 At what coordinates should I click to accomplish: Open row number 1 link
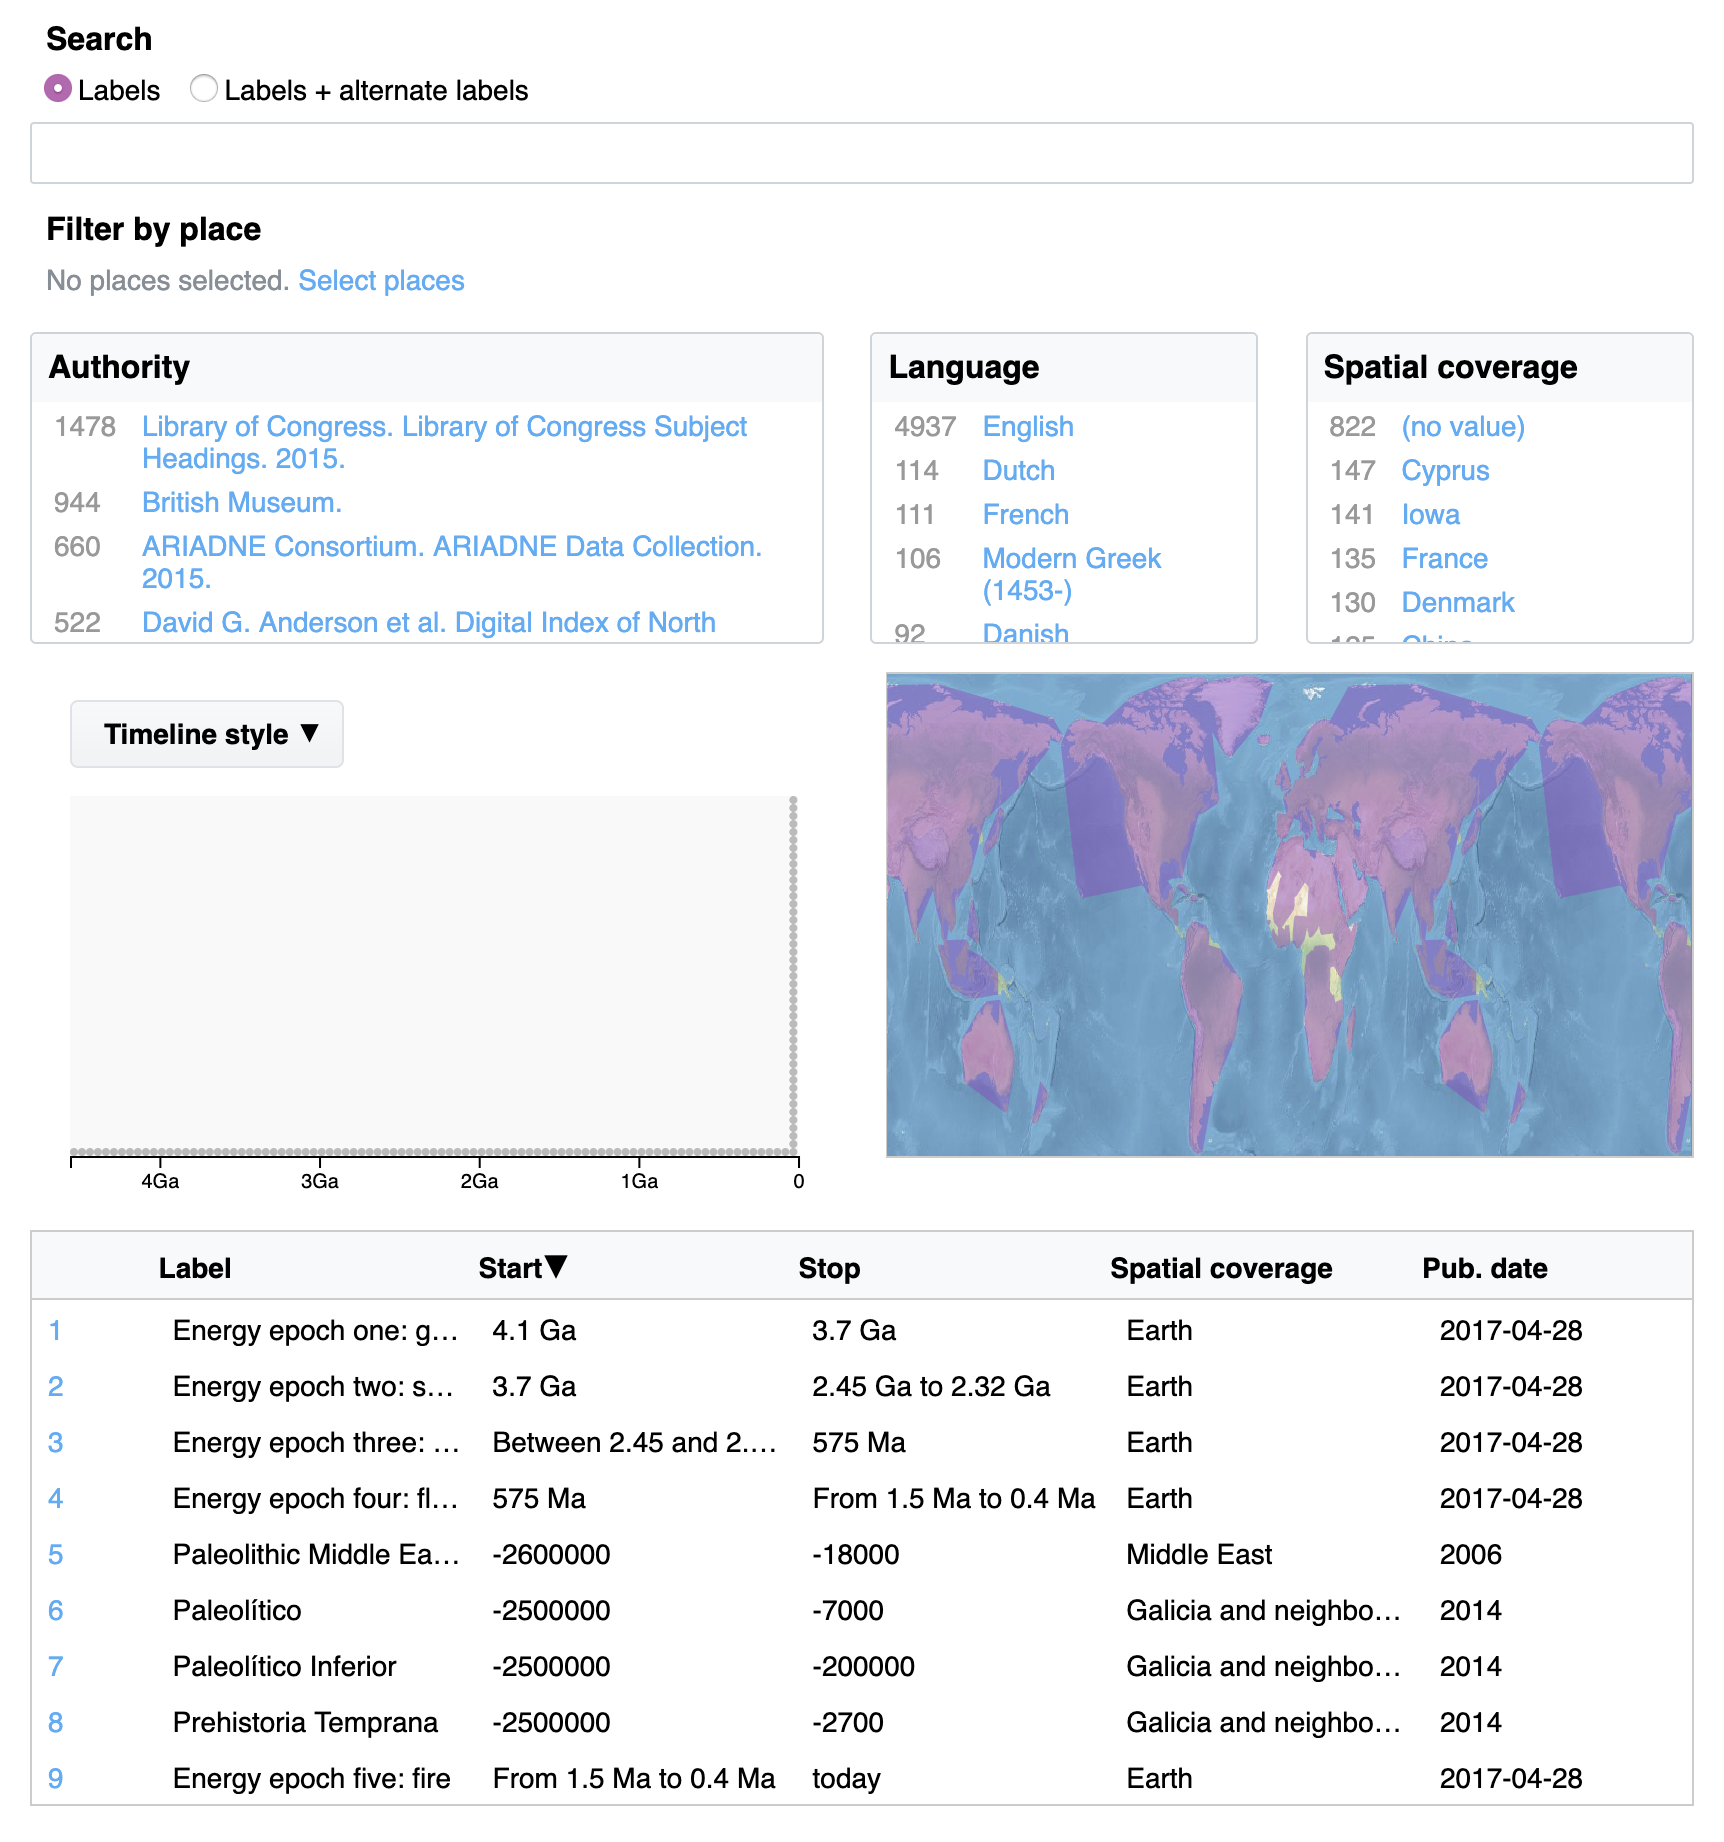pyautogui.click(x=55, y=1331)
